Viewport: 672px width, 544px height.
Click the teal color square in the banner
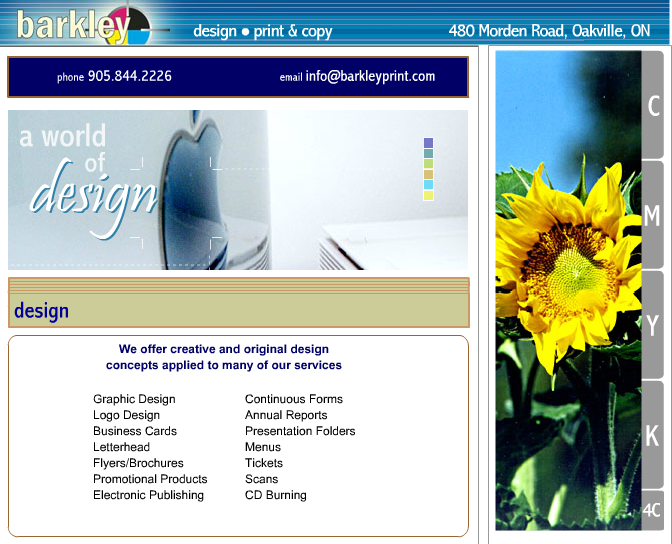click(428, 153)
